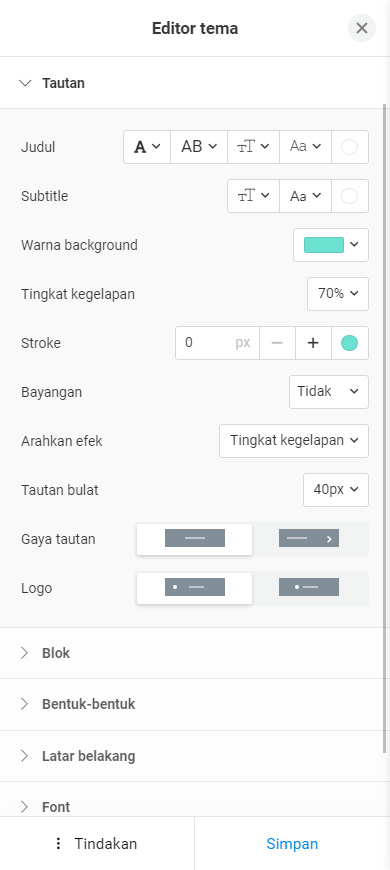Open text size option in Judul row
This screenshot has height=870, width=390.
(254, 147)
